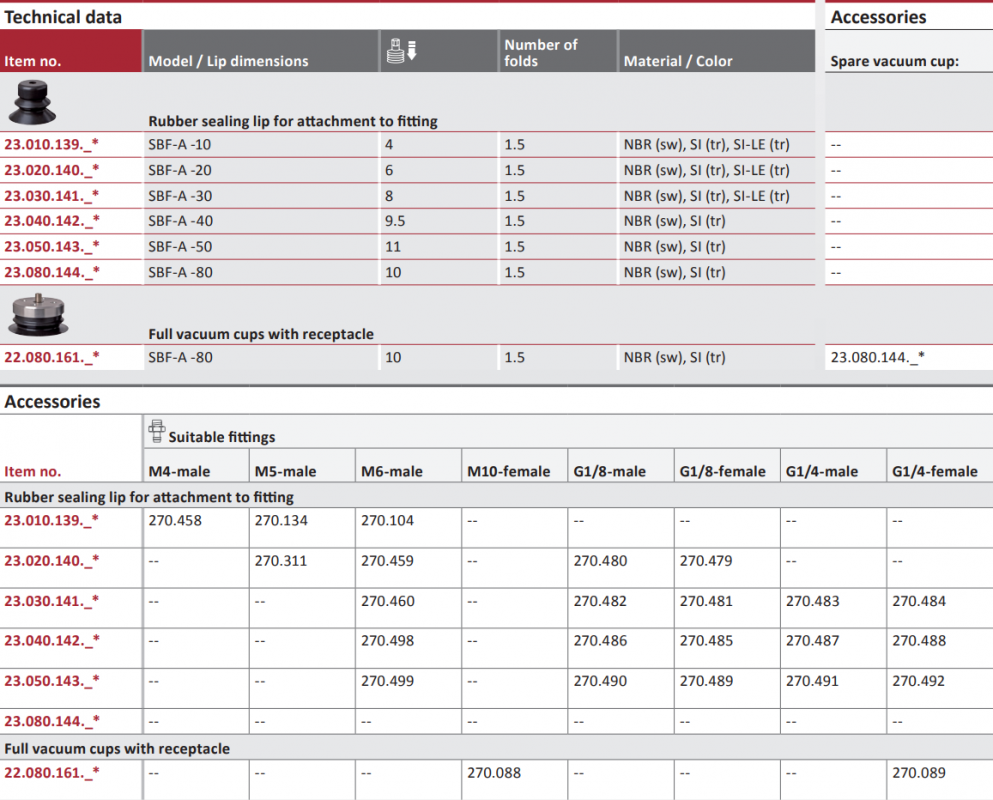
Task: Select item 23.050.143._* in Technical data
Action: [51, 246]
